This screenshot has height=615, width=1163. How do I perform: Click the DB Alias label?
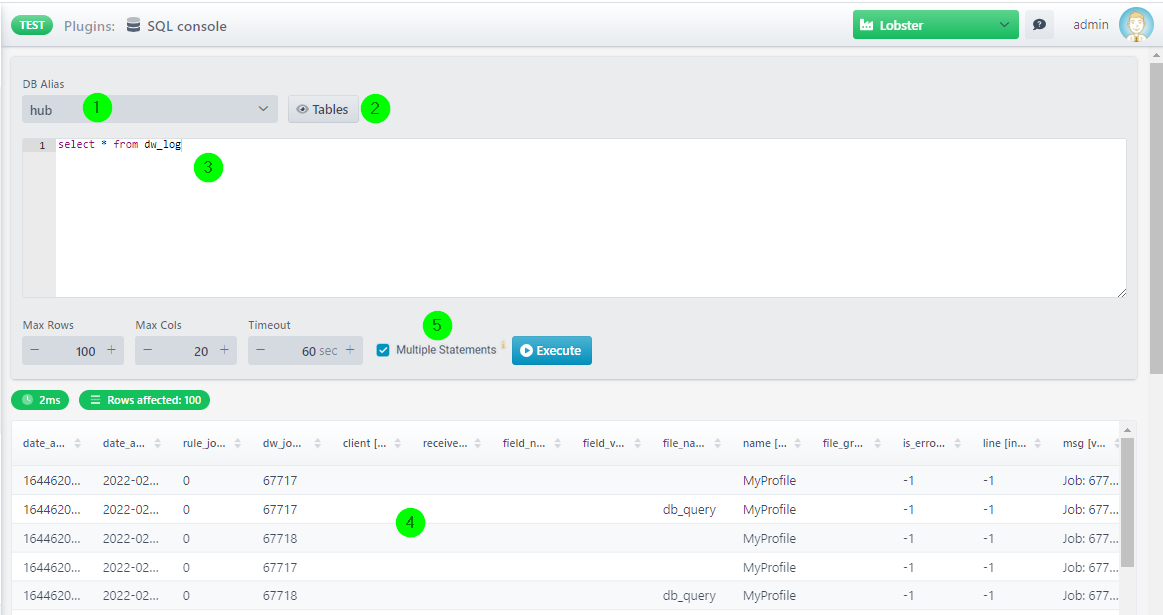tap(43, 84)
